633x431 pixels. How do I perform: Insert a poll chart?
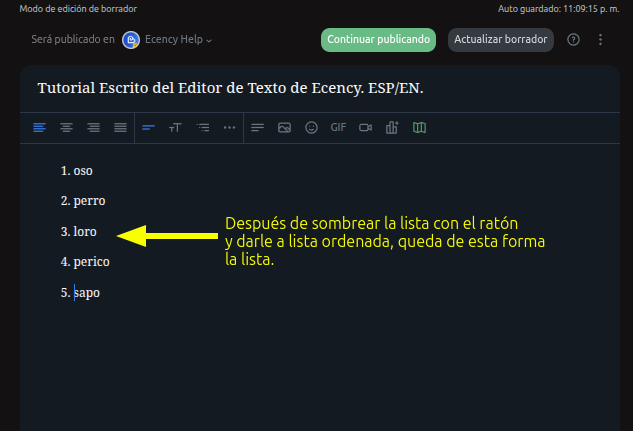(x=392, y=128)
